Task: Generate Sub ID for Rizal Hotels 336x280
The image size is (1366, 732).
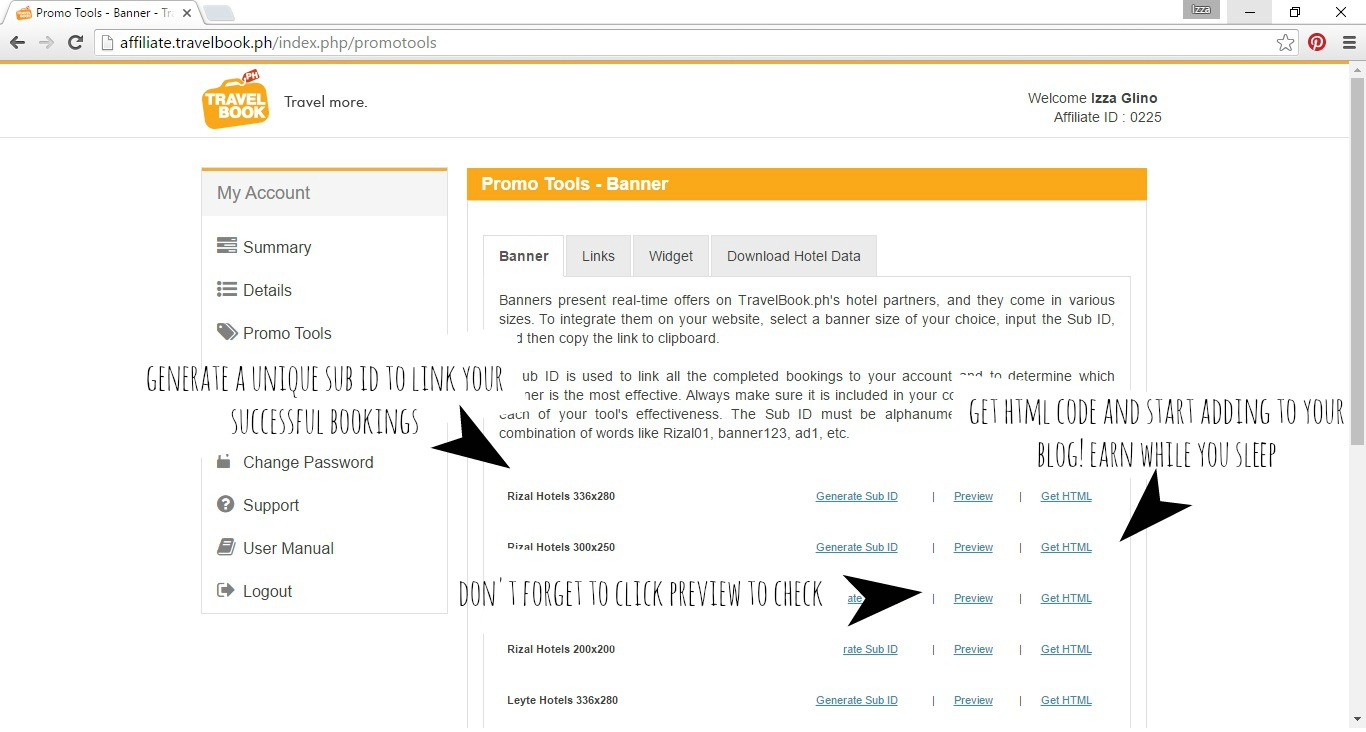Action: pyautogui.click(x=857, y=496)
